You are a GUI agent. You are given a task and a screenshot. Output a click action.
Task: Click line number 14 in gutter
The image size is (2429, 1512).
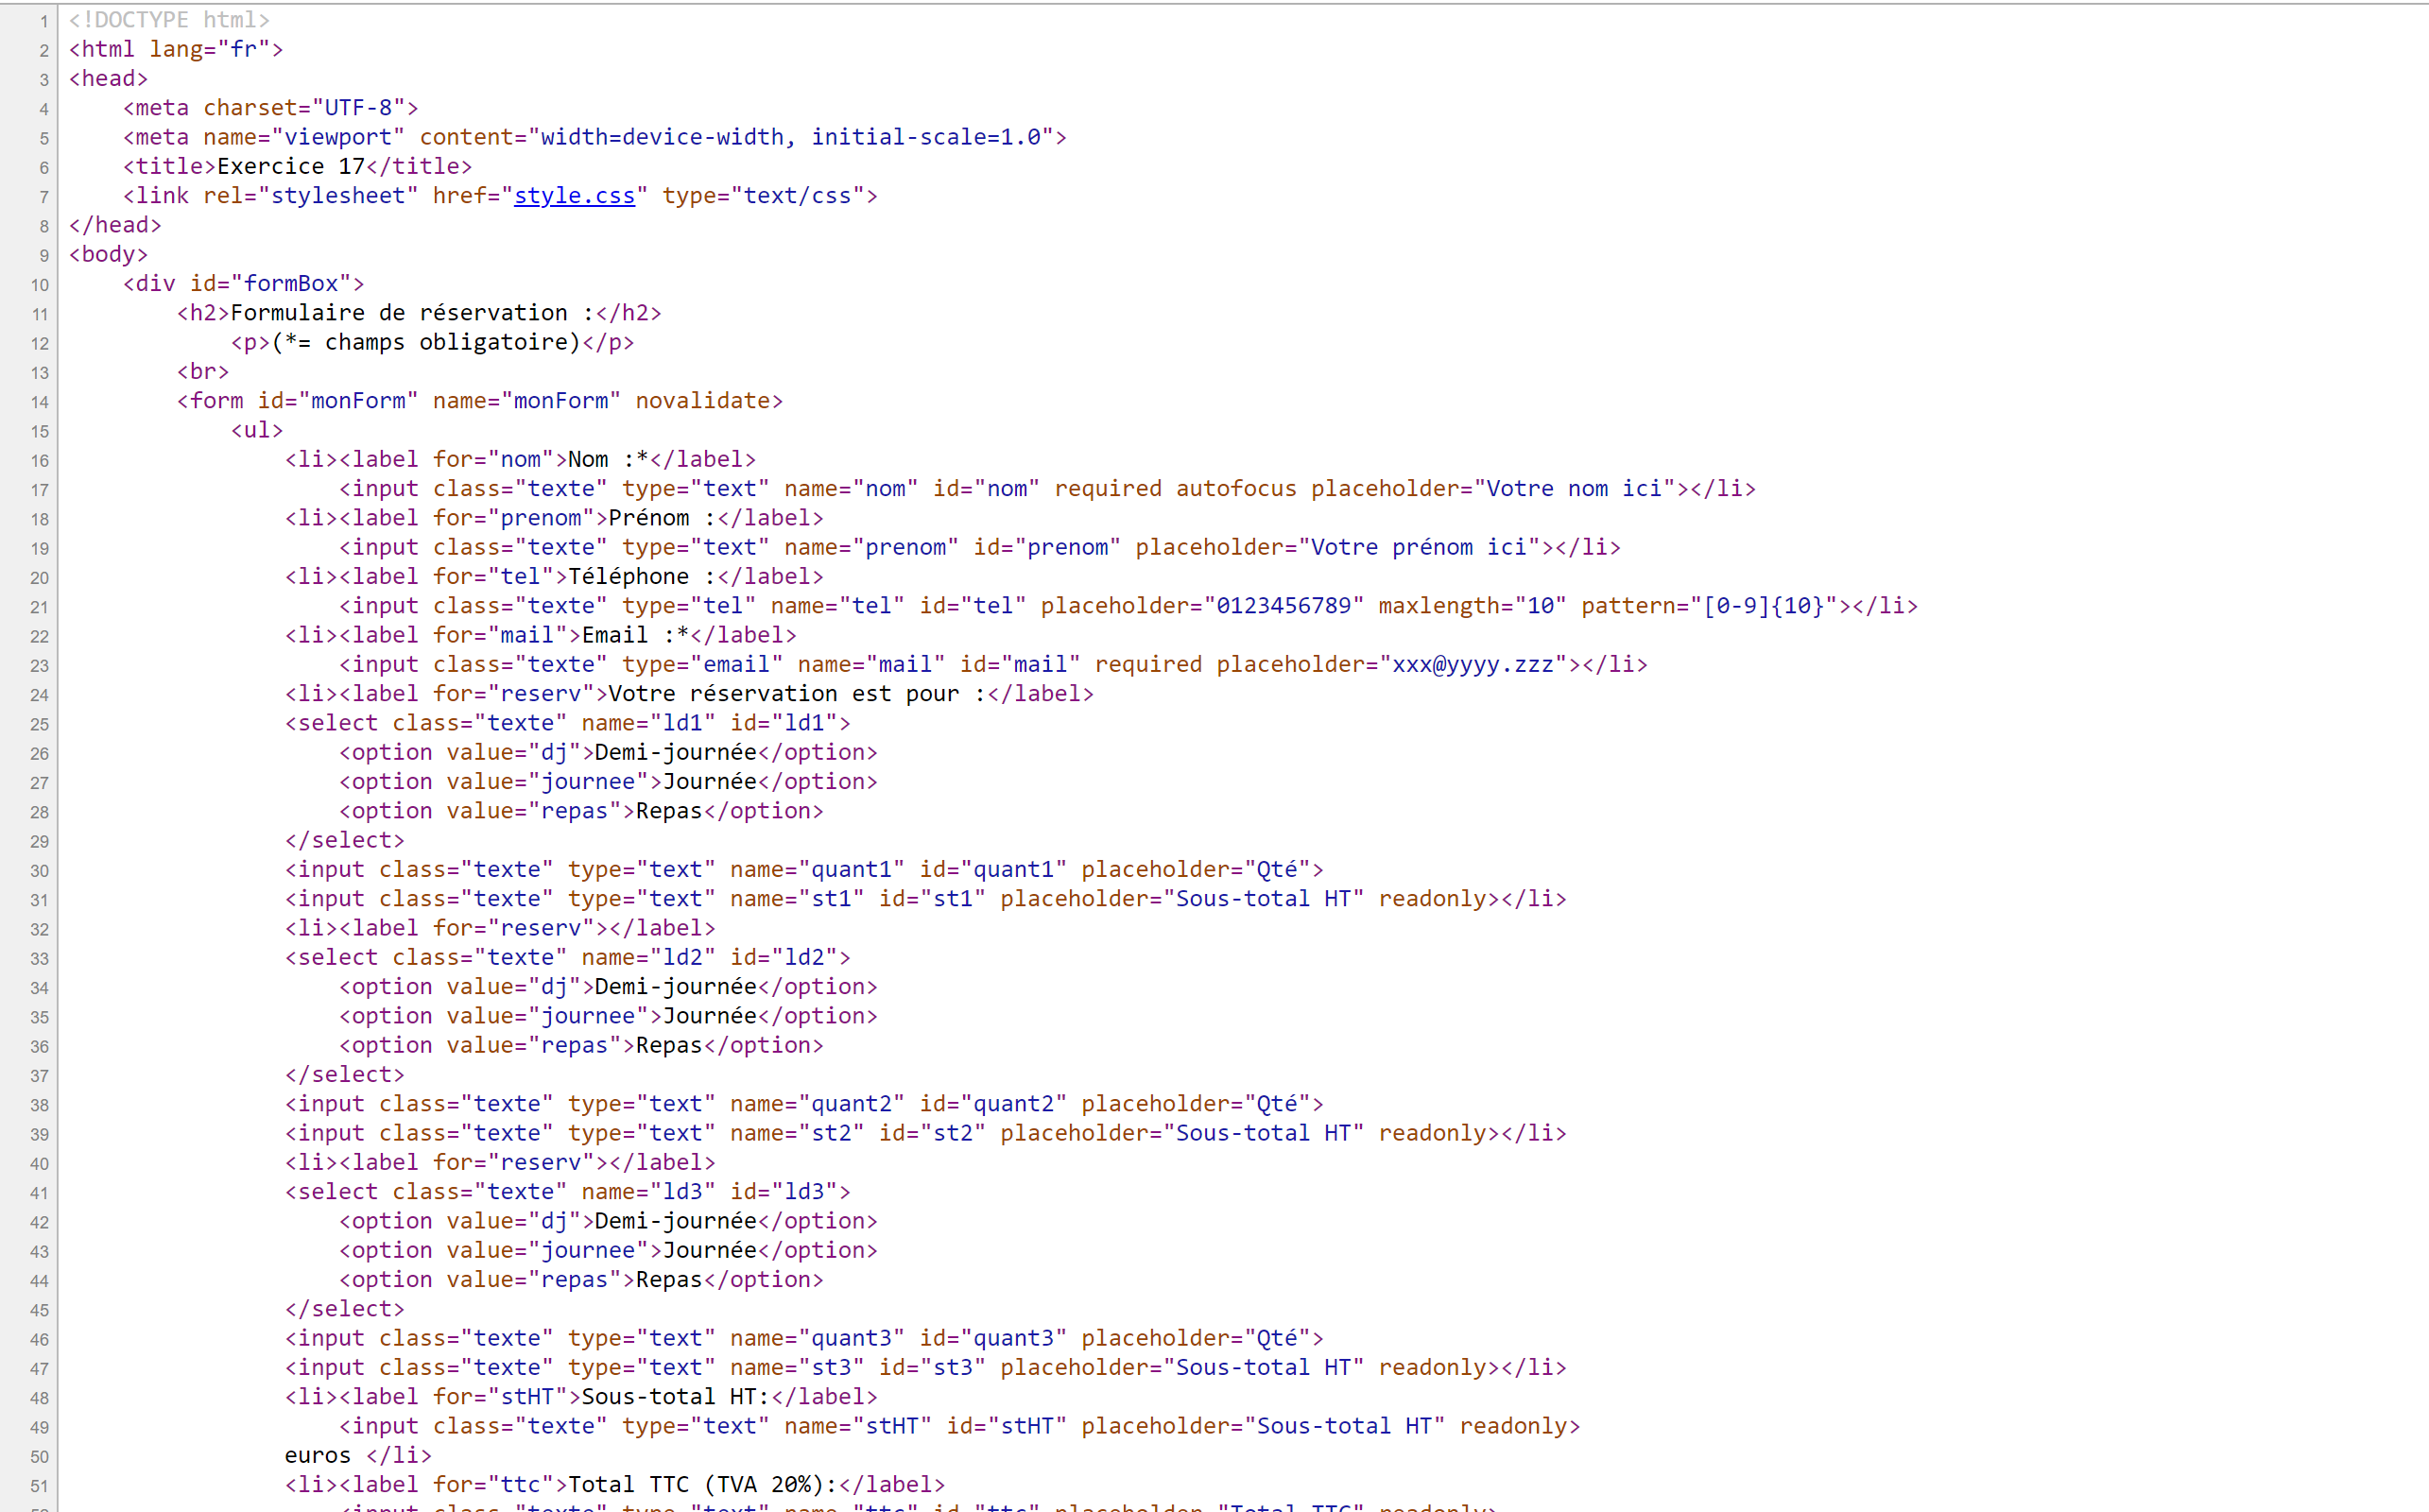(39, 402)
